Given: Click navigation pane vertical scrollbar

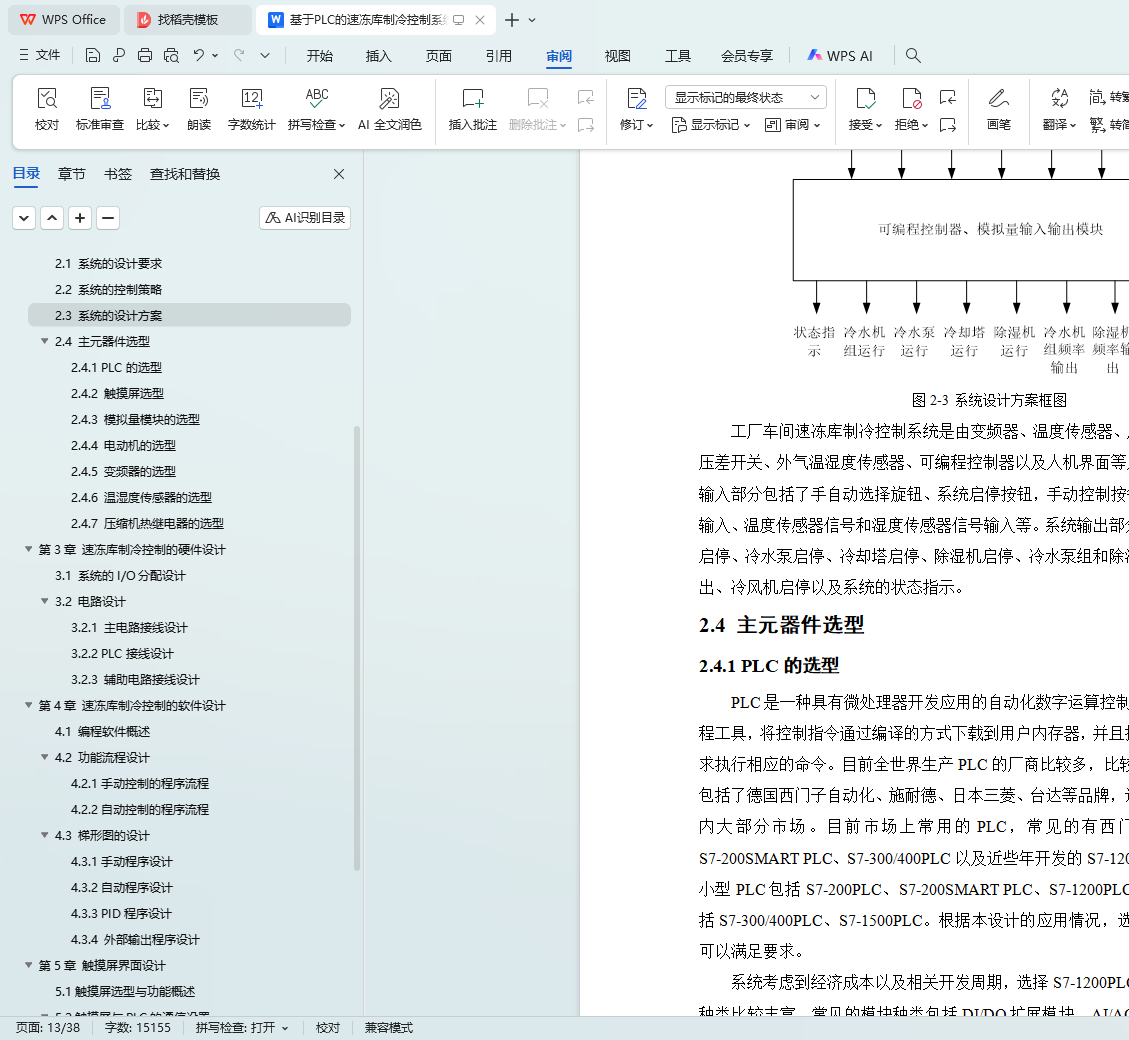Looking at the screenshot, I should point(357,648).
